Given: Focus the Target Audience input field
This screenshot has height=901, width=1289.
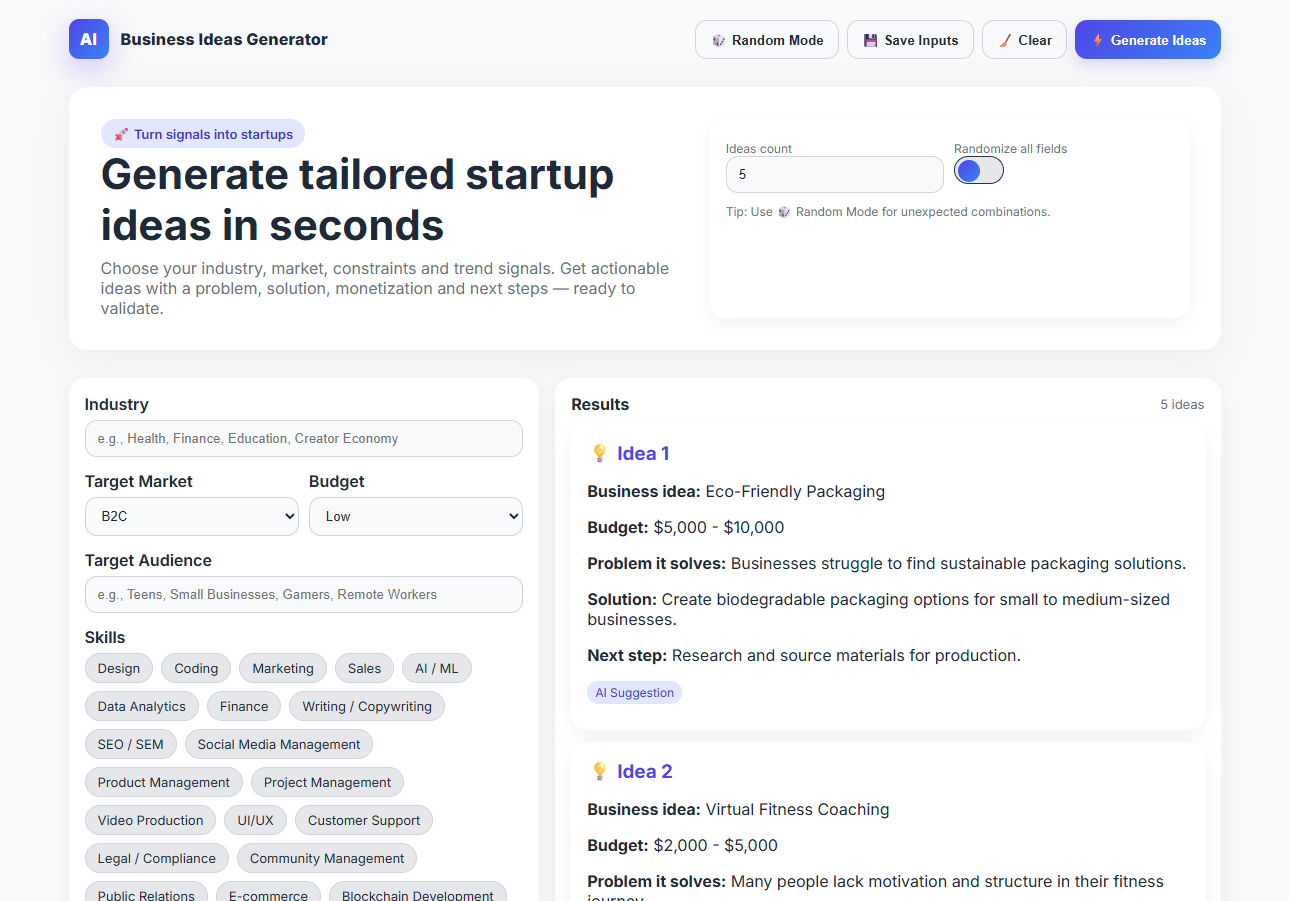Looking at the screenshot, I should coord(303,595).
